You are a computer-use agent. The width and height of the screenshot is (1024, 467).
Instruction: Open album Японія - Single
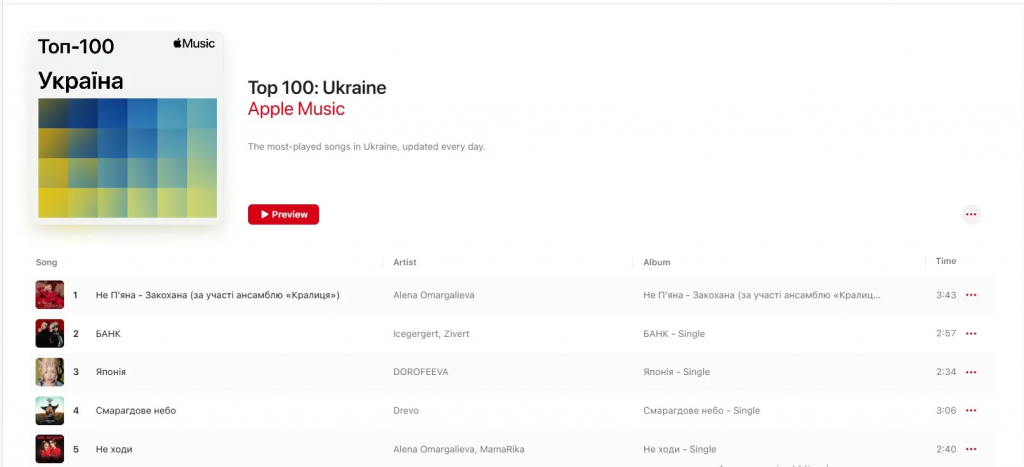point(677,372)
